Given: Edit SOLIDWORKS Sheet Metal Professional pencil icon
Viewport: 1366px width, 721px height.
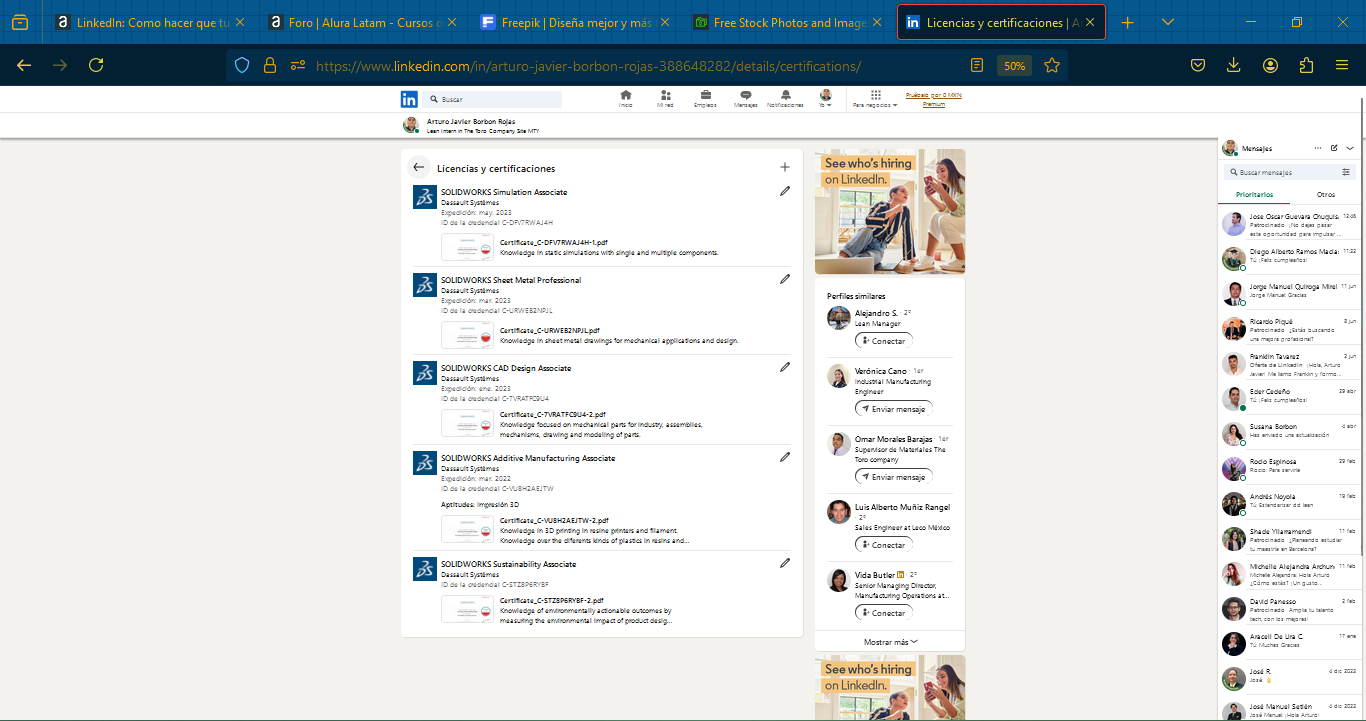Looking at the screenshot, I should [785, 279].
